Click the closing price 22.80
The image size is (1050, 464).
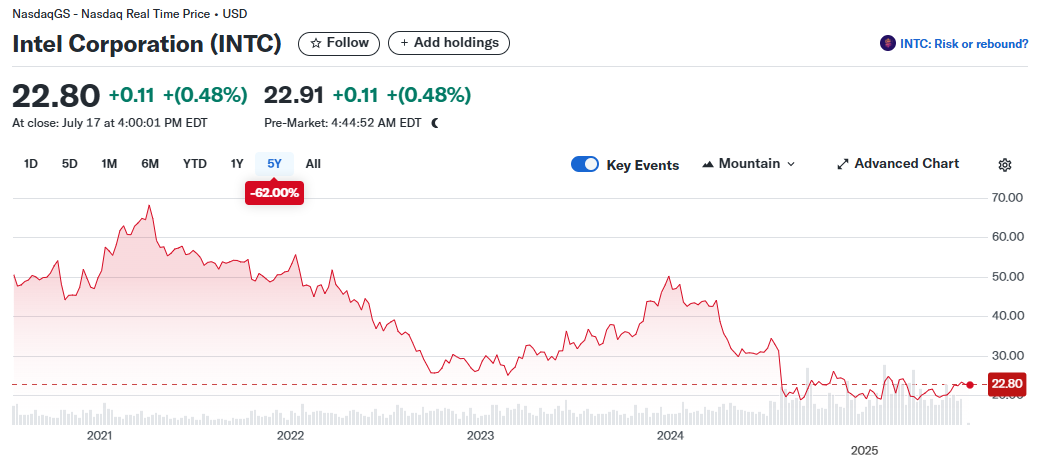(x=56, y=96)
